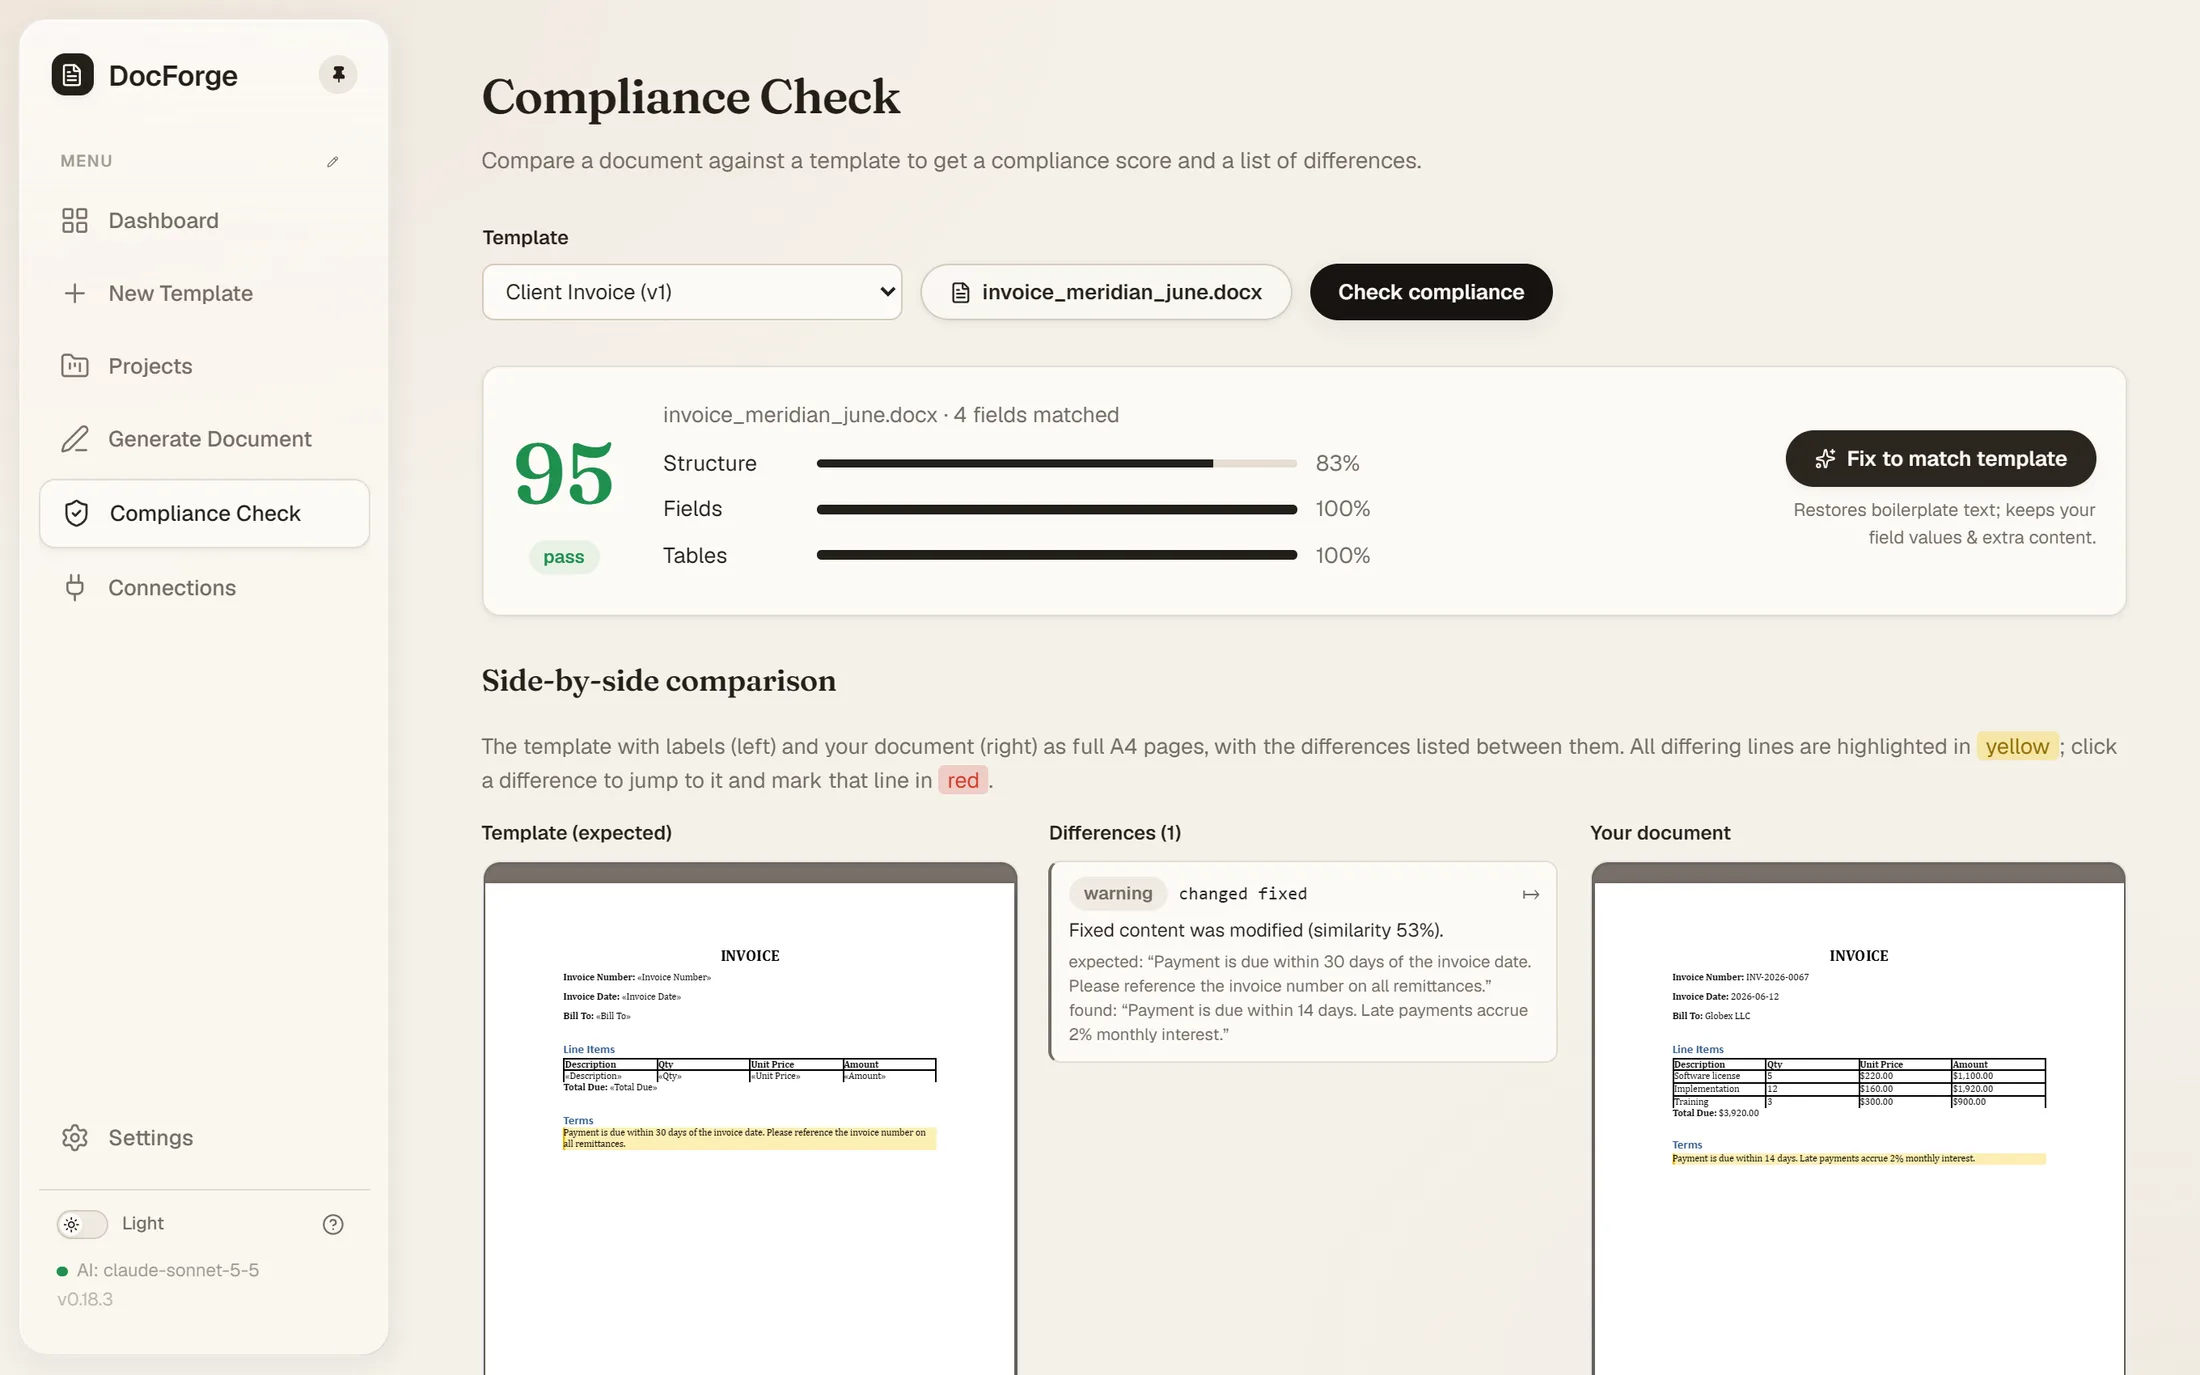Click the pencil icon beside MENU
This screenshot has width=2200, height=1375.
point(333,161)
